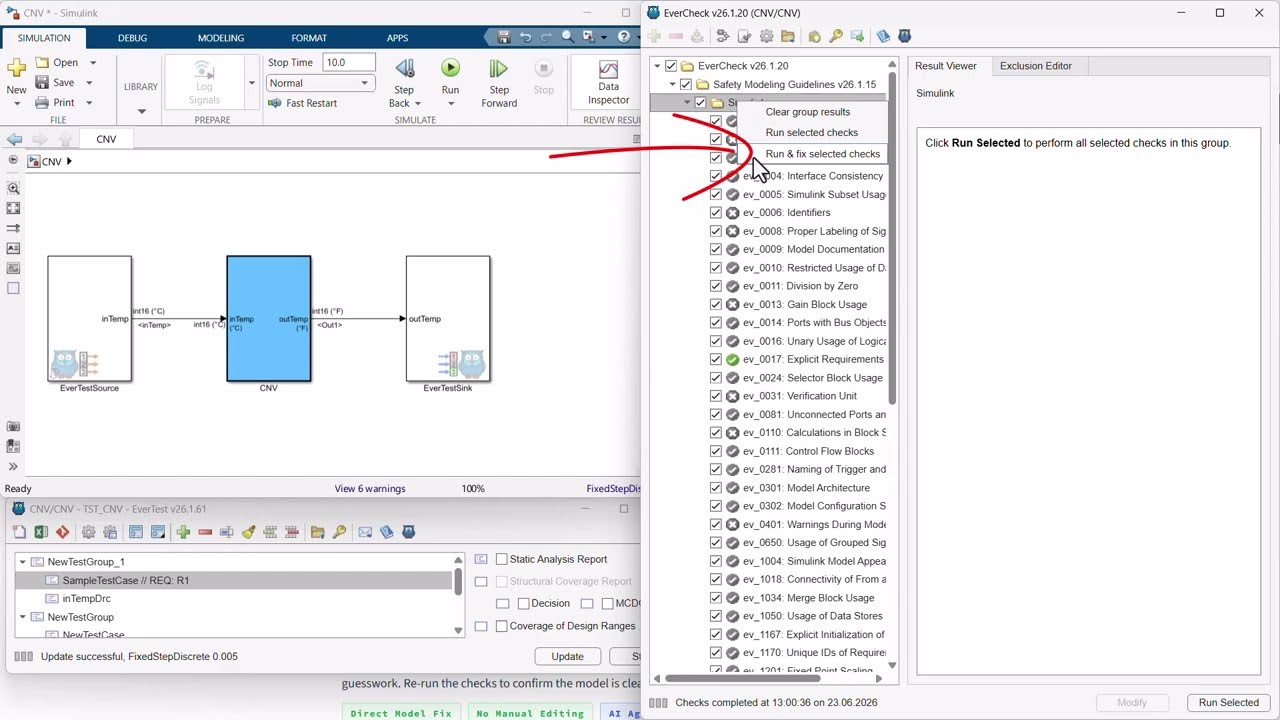Click the broom clean icon in EverTest toolbar
1280x720 pixels.
(248, 532)
